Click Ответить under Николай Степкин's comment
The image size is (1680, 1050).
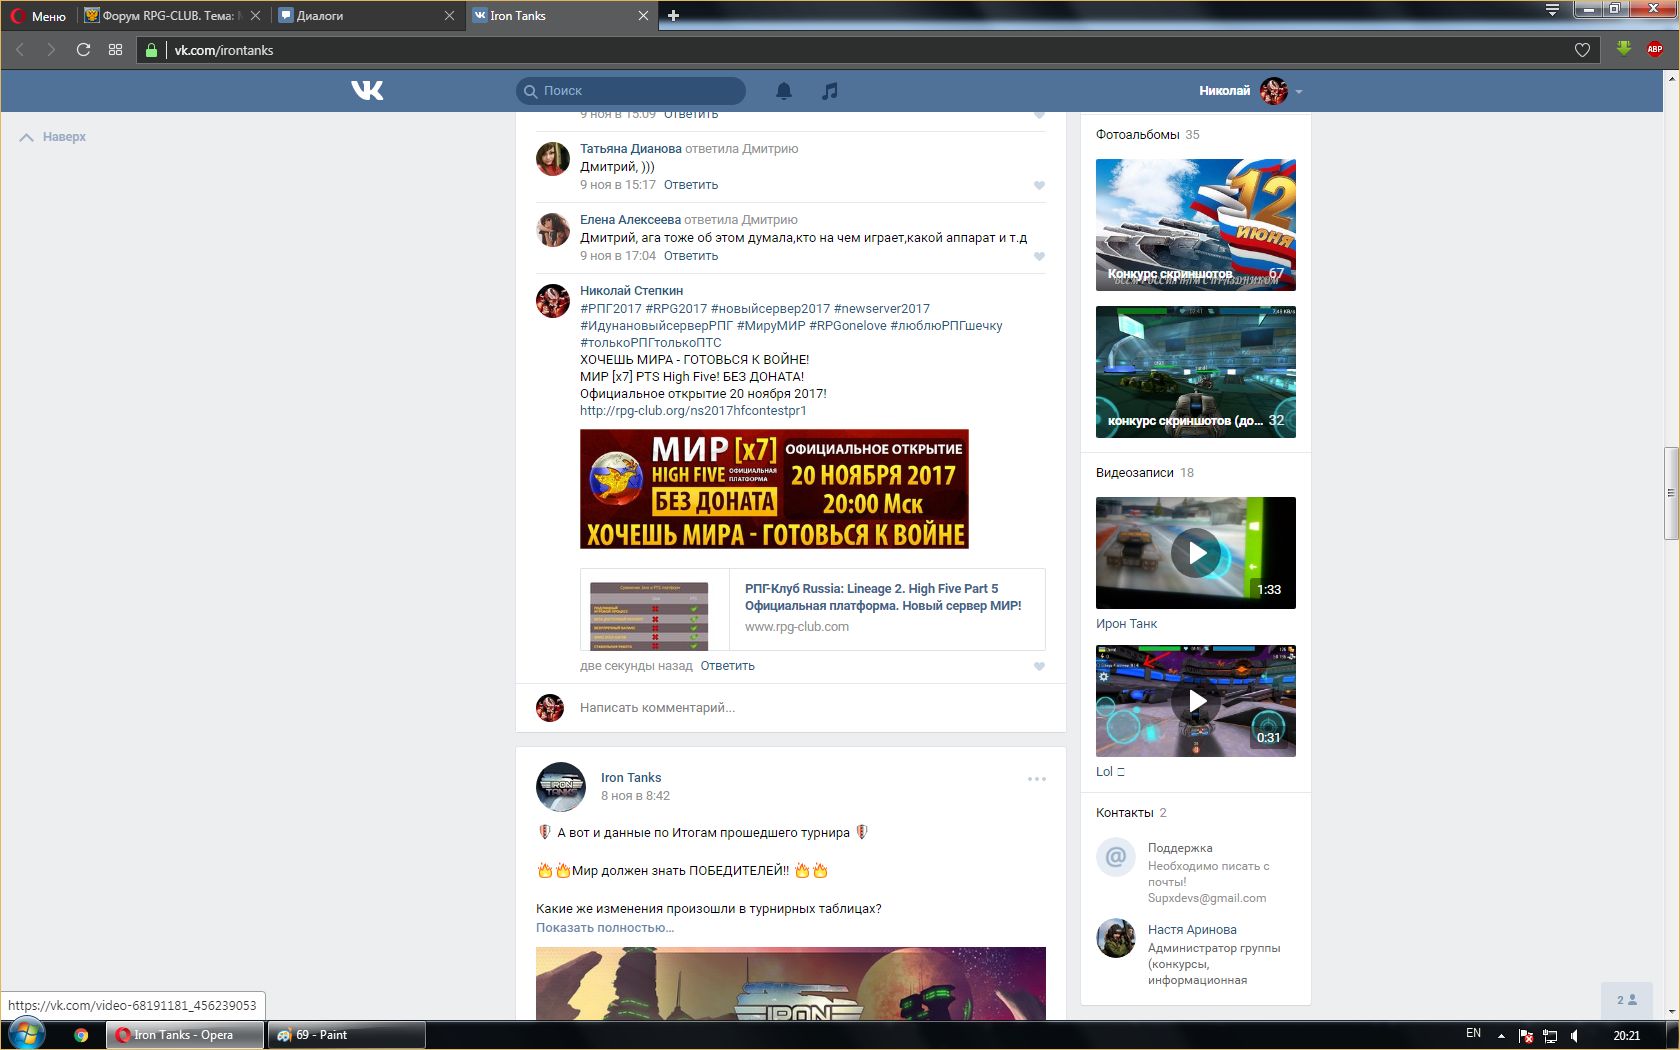tap(727, 666)
